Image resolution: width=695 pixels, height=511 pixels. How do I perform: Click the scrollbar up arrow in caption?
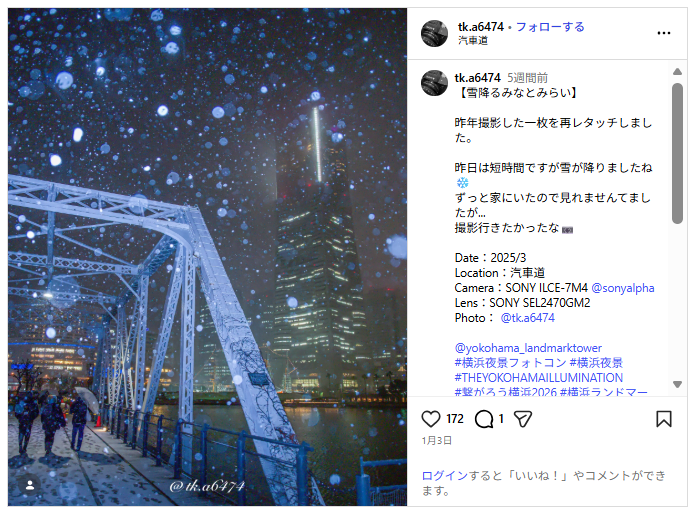tap(677, 71)
